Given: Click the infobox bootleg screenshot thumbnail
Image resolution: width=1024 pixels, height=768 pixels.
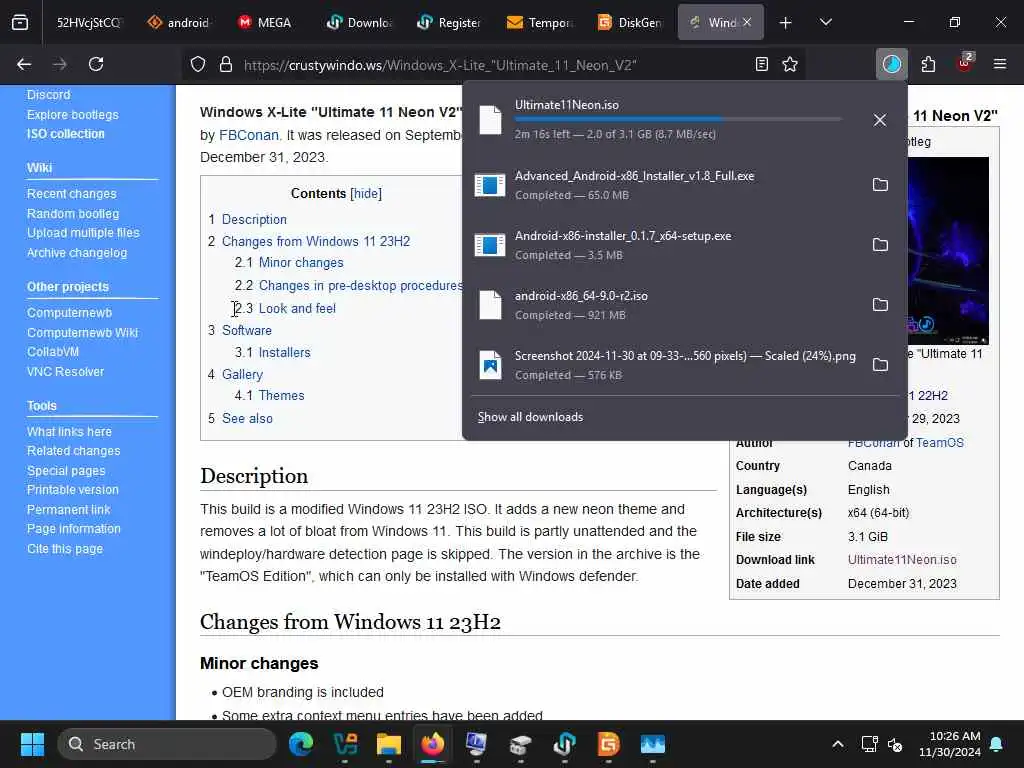Looking at the screenshot, I should [x=948, y=251].
